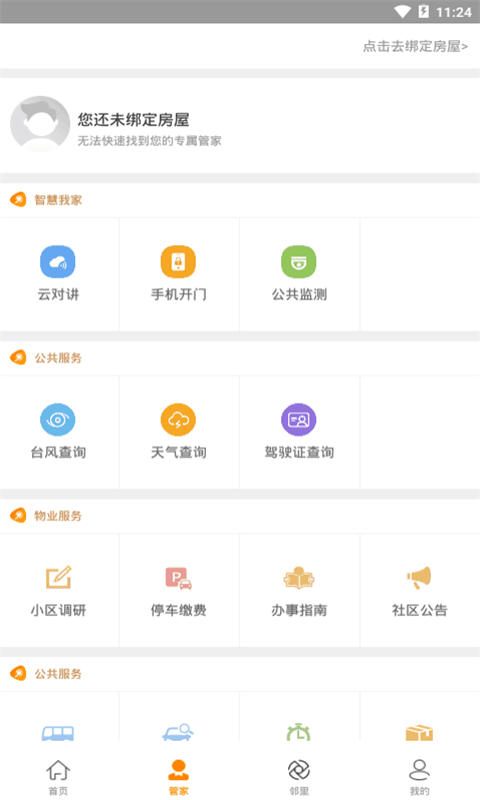Image resolution: width=480 pixels, height=800 pixels.
Task: Tap the 智慧我家 section header
Action: (x=58, y=200)
